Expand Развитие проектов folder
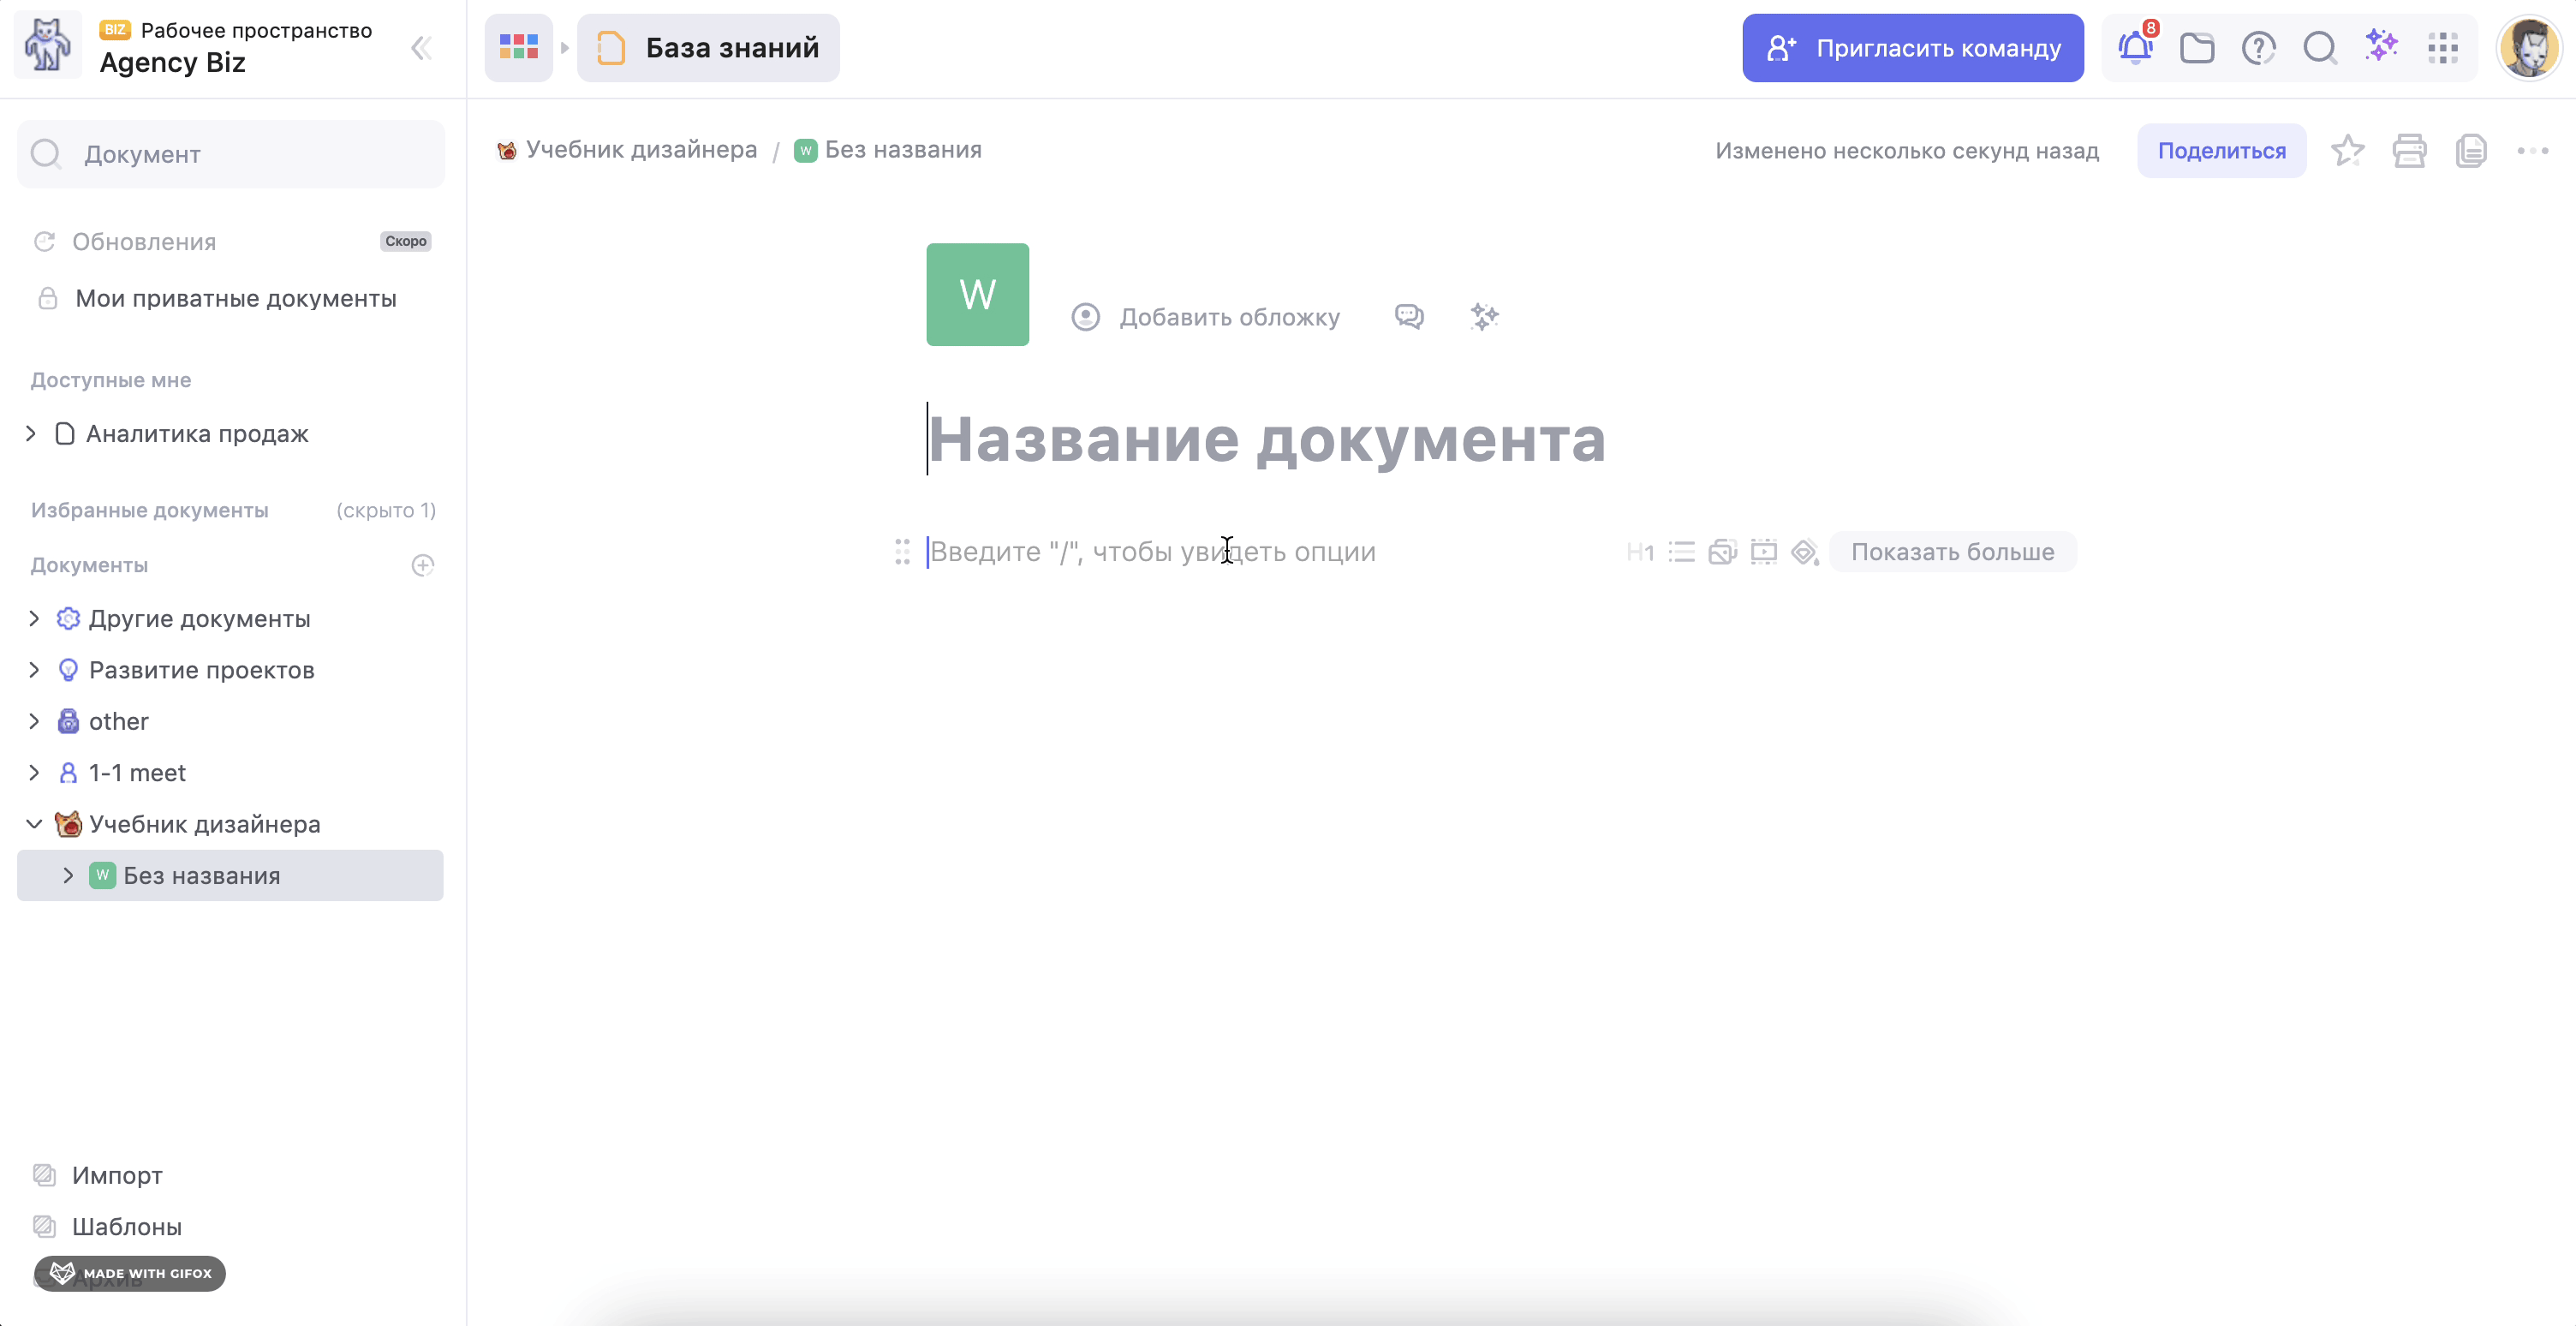Viewport: 2576px width, 1326px height. (34, 669)
